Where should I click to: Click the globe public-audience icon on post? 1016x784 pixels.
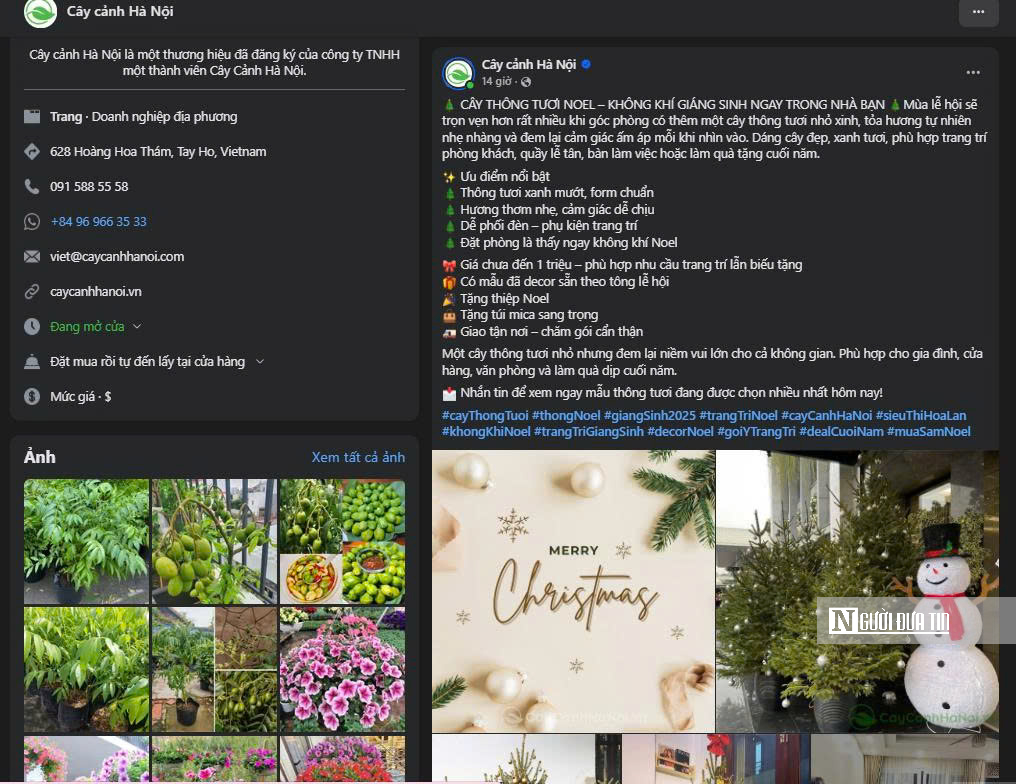tap(526, 82)
